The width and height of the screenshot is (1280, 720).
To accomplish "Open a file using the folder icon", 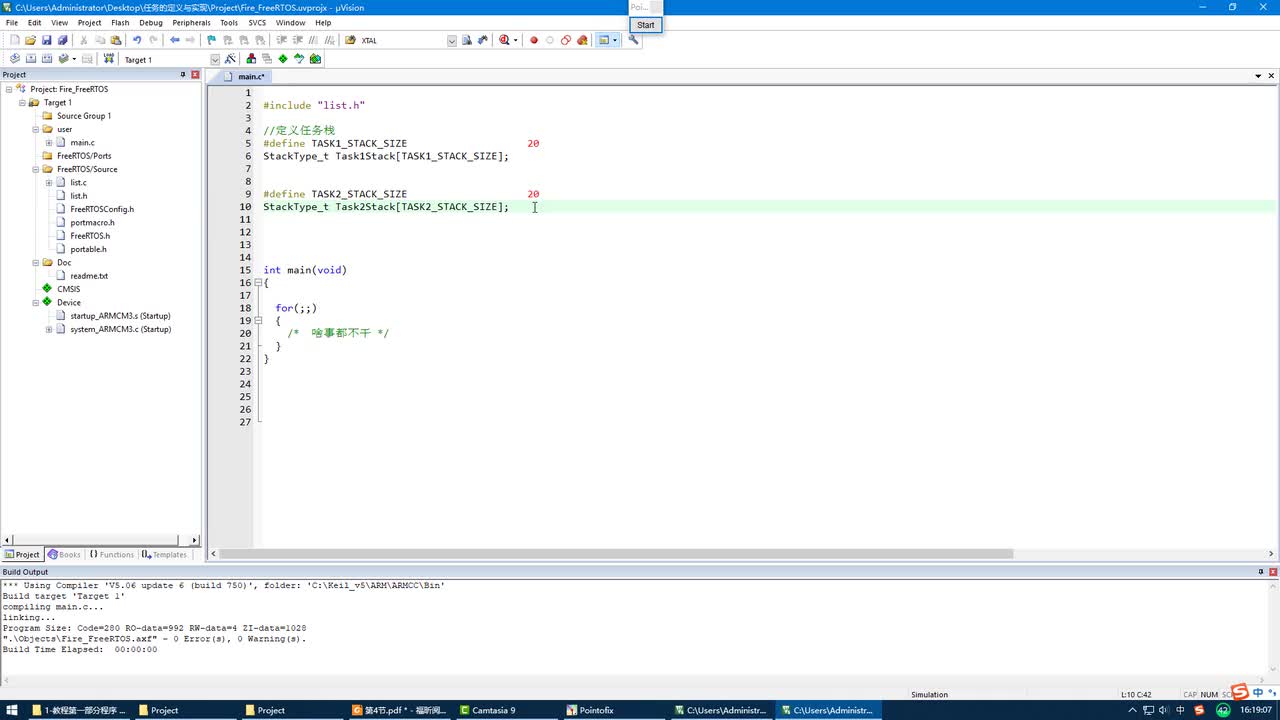I will point(30,40).
